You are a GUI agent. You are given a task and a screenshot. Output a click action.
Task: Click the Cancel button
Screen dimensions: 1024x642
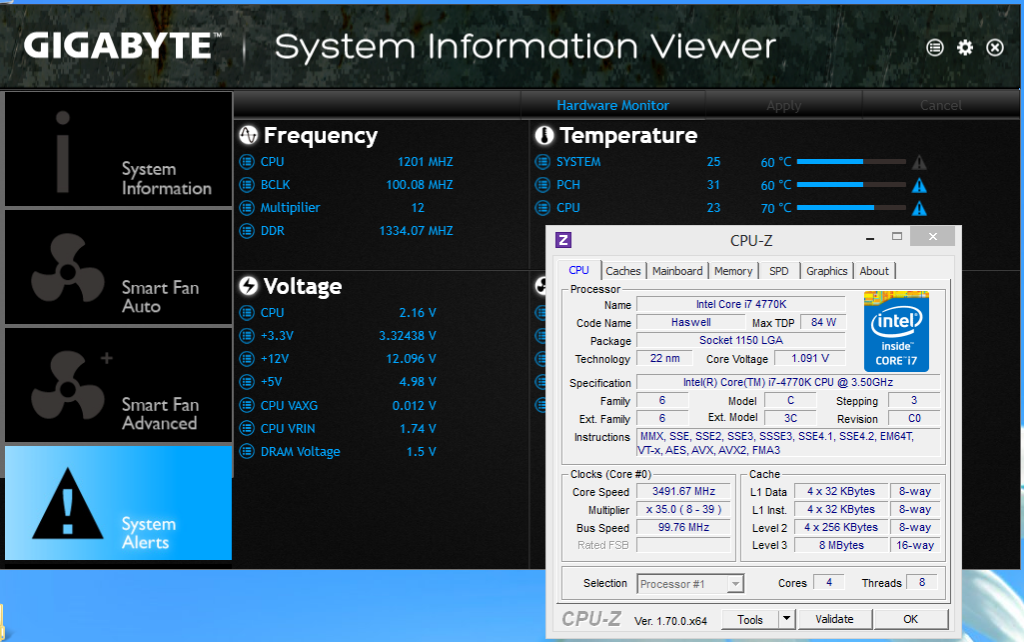(940, 105)
